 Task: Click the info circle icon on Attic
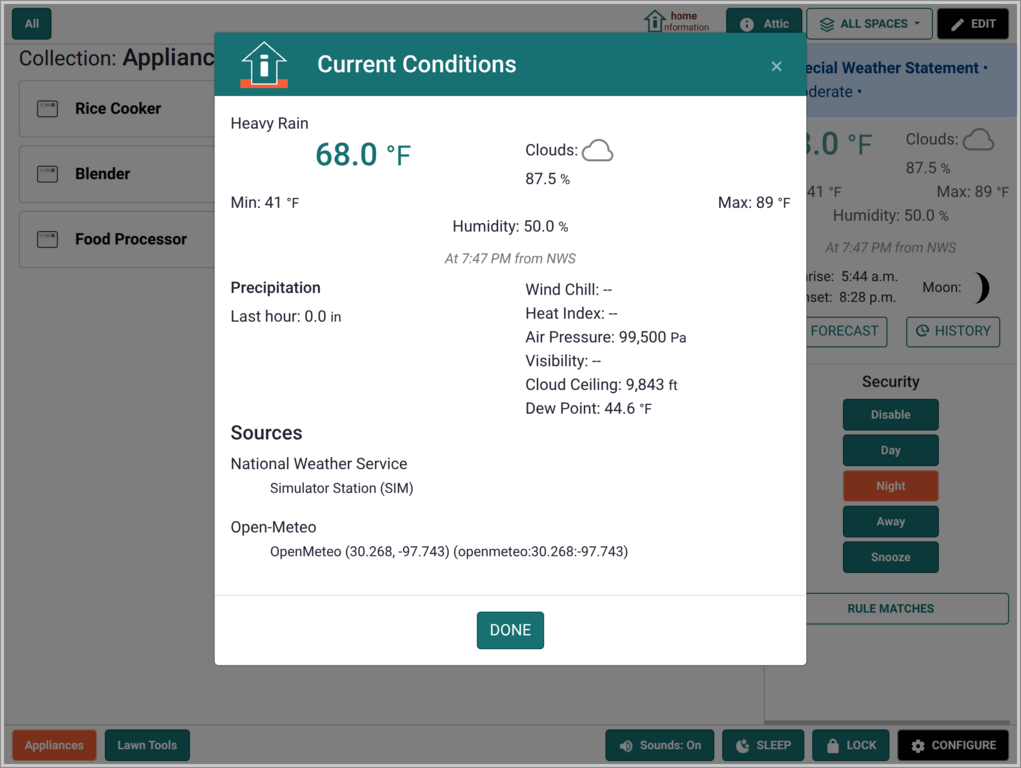tap(747, 25)
